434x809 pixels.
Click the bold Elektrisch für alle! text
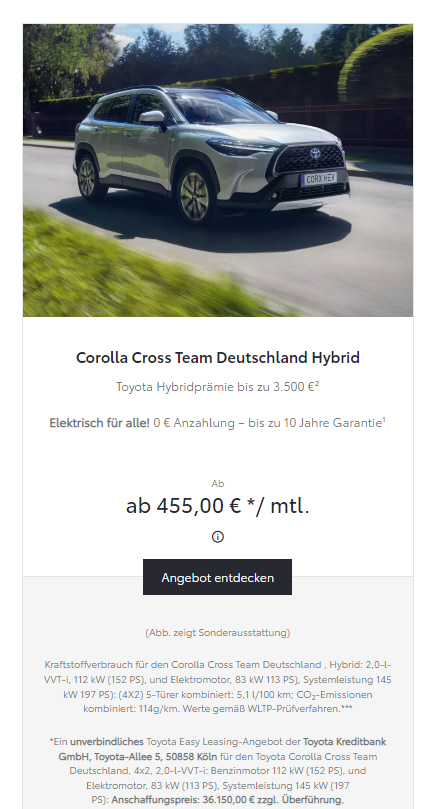[x=99, y=423]
